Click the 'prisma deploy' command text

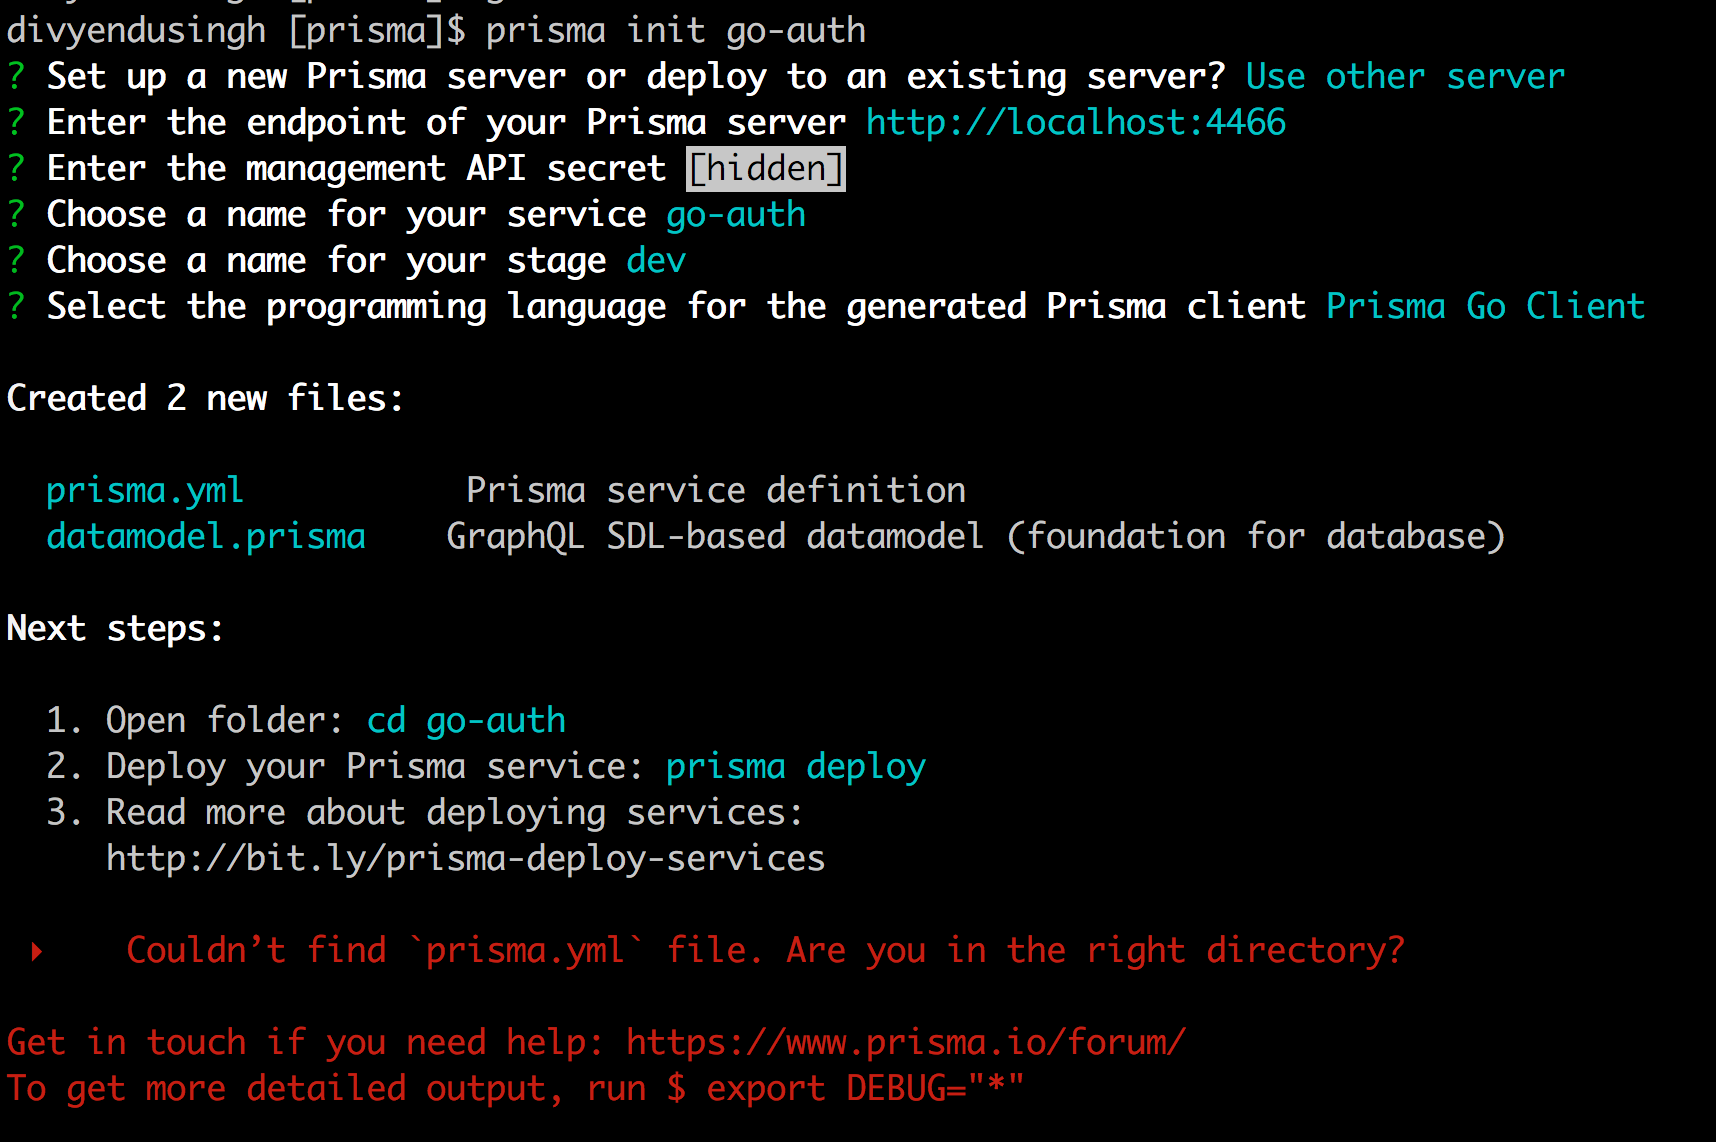tap(795, 765)
